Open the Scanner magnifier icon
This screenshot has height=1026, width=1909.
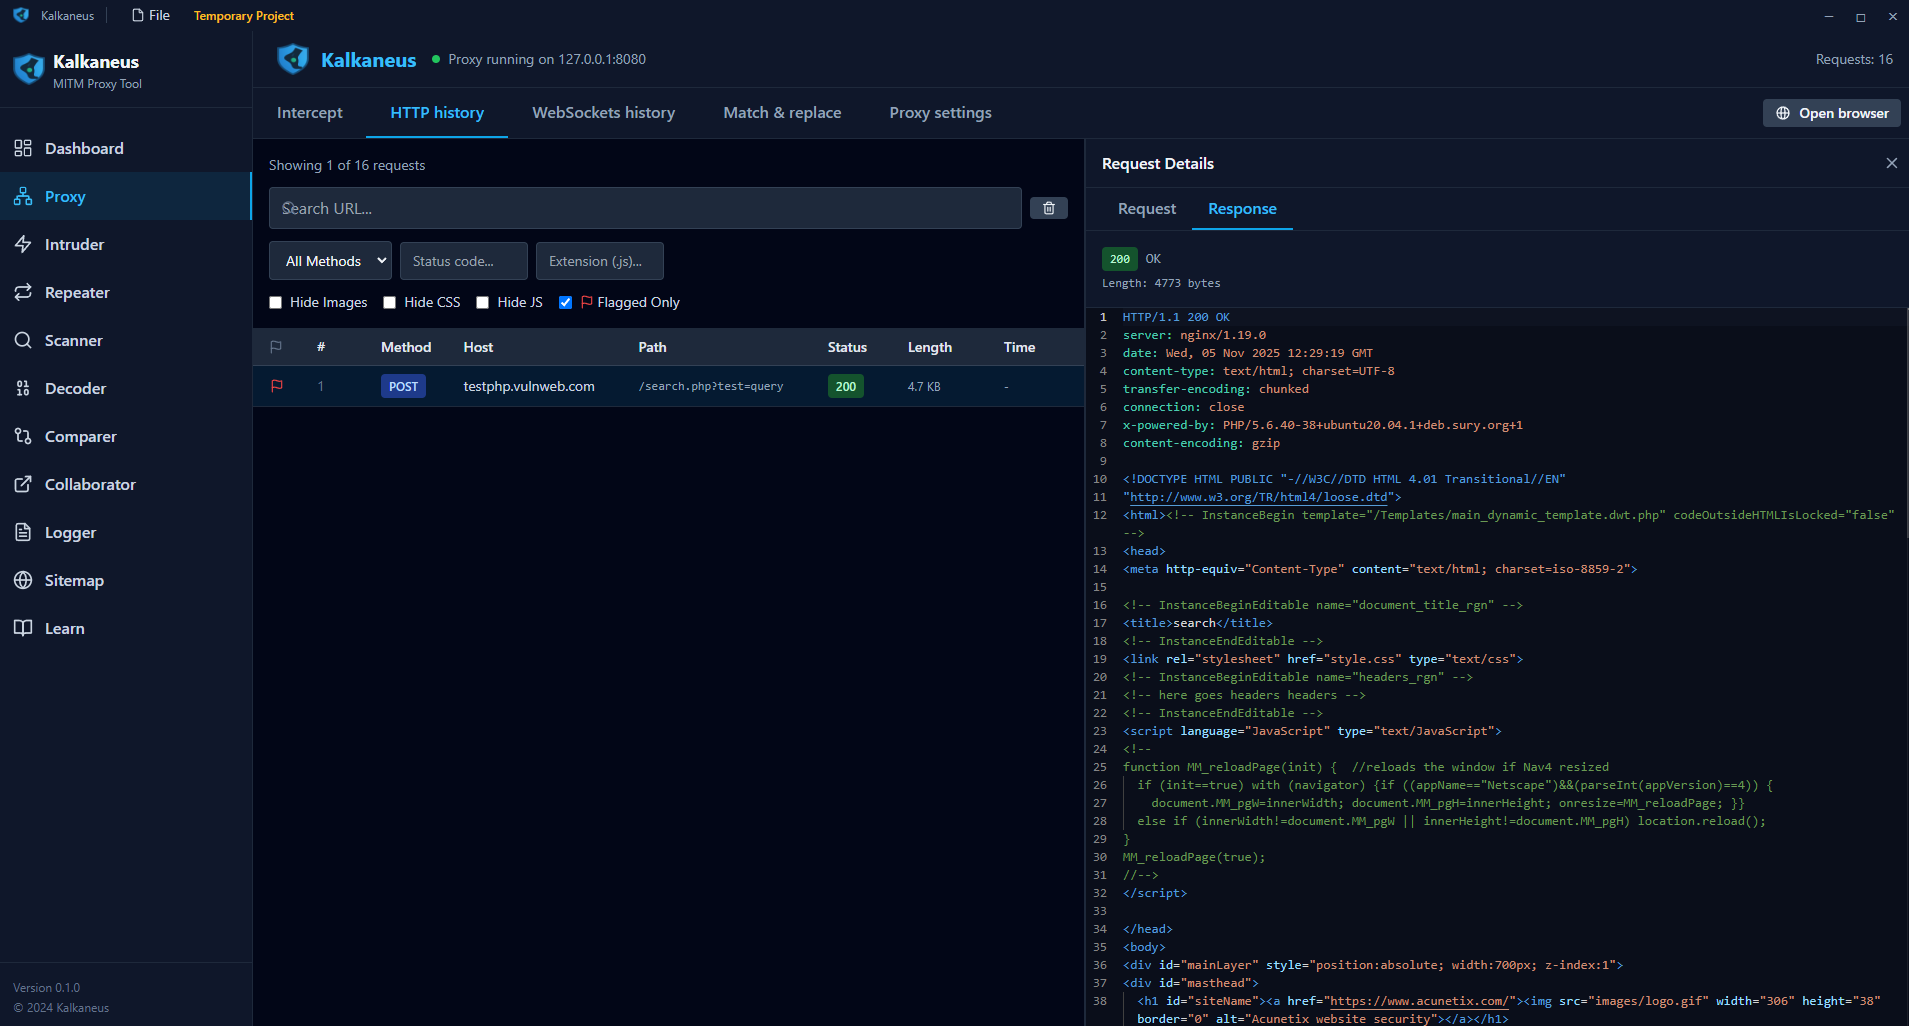click(x=23, y=340)
